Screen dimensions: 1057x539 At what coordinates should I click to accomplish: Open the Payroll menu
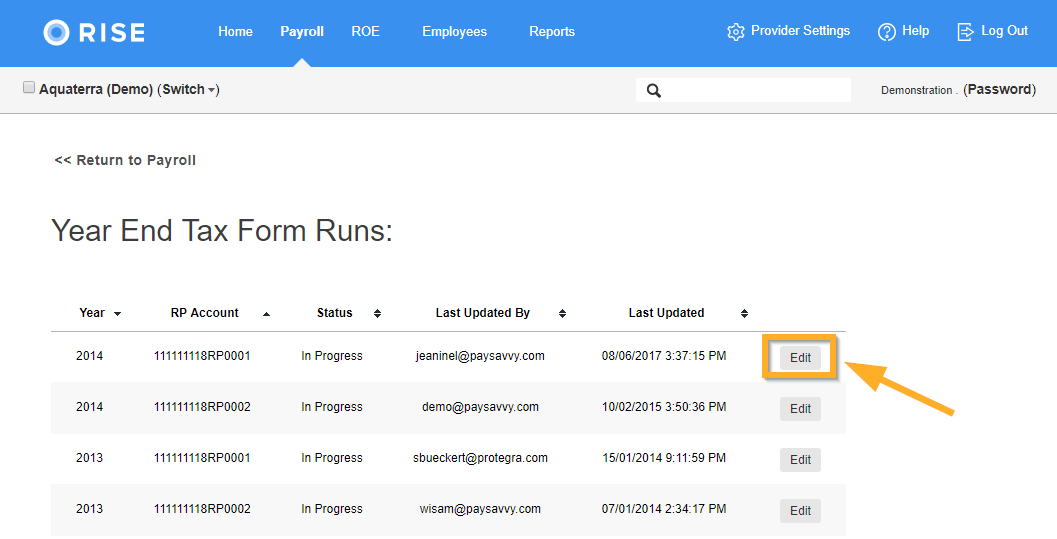[x=302, y=32]
